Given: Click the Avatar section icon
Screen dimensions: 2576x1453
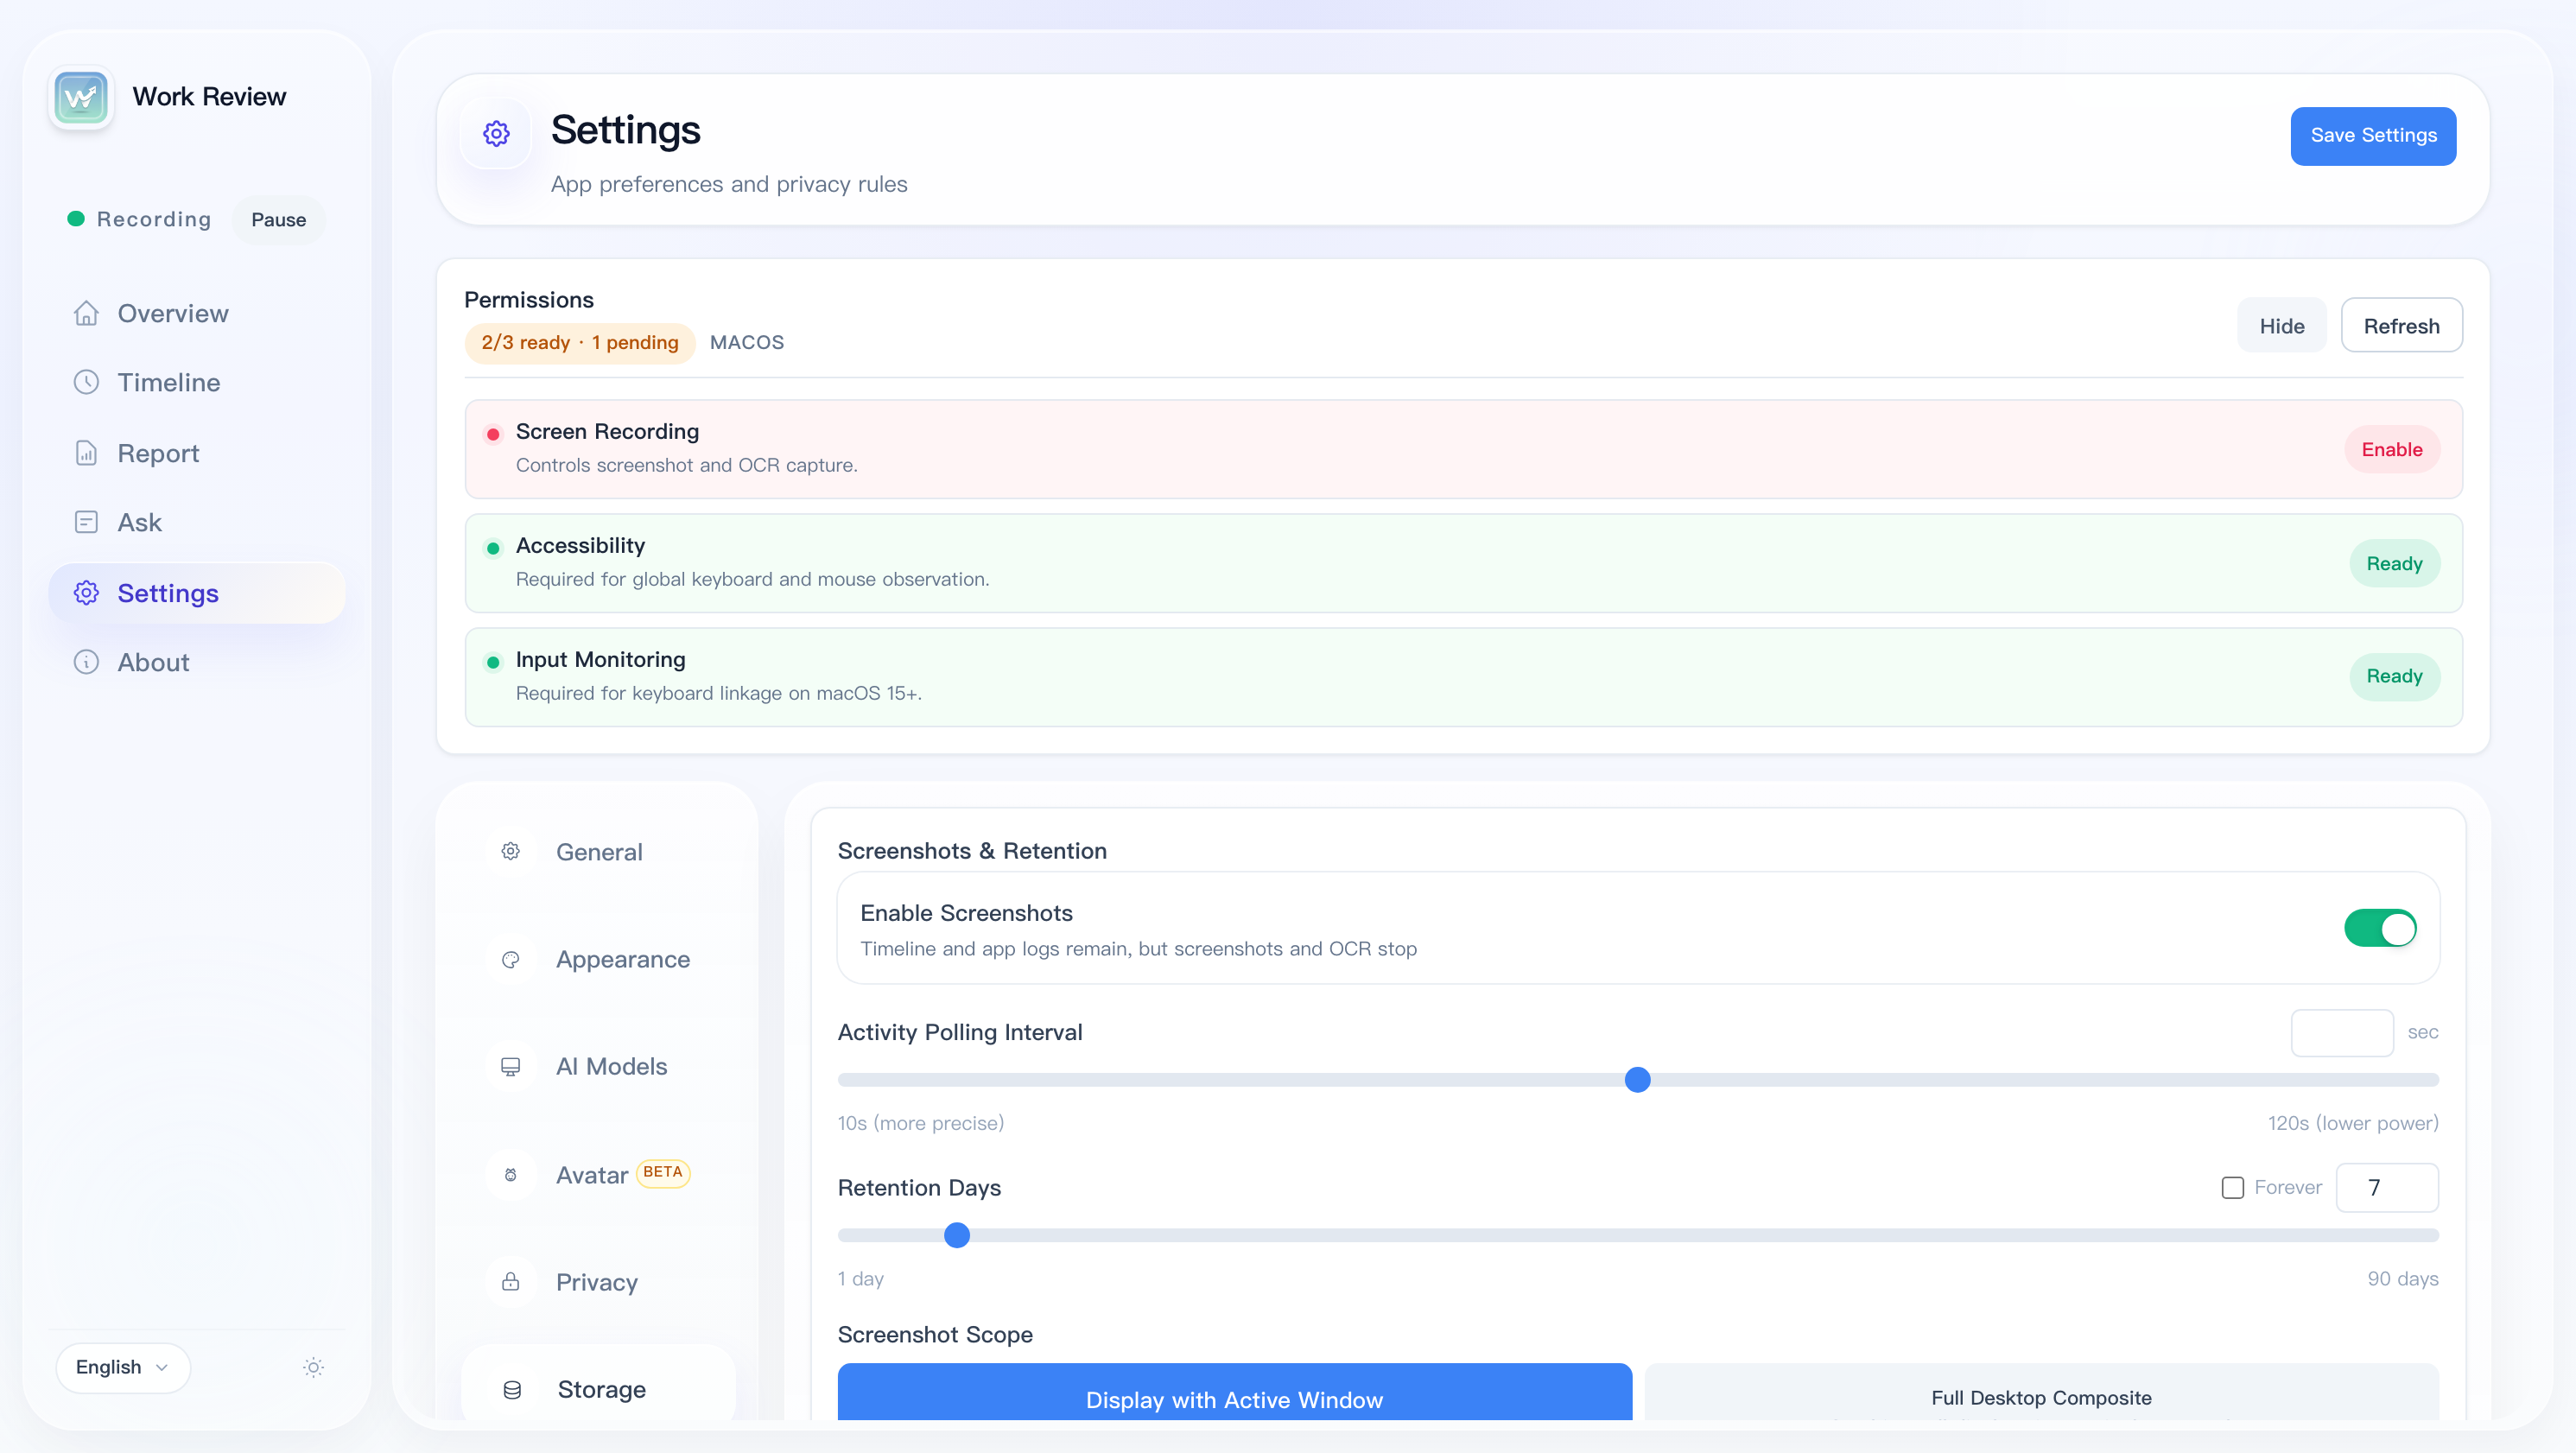Looking at the screenshot, I should [x=510, y=1174].
